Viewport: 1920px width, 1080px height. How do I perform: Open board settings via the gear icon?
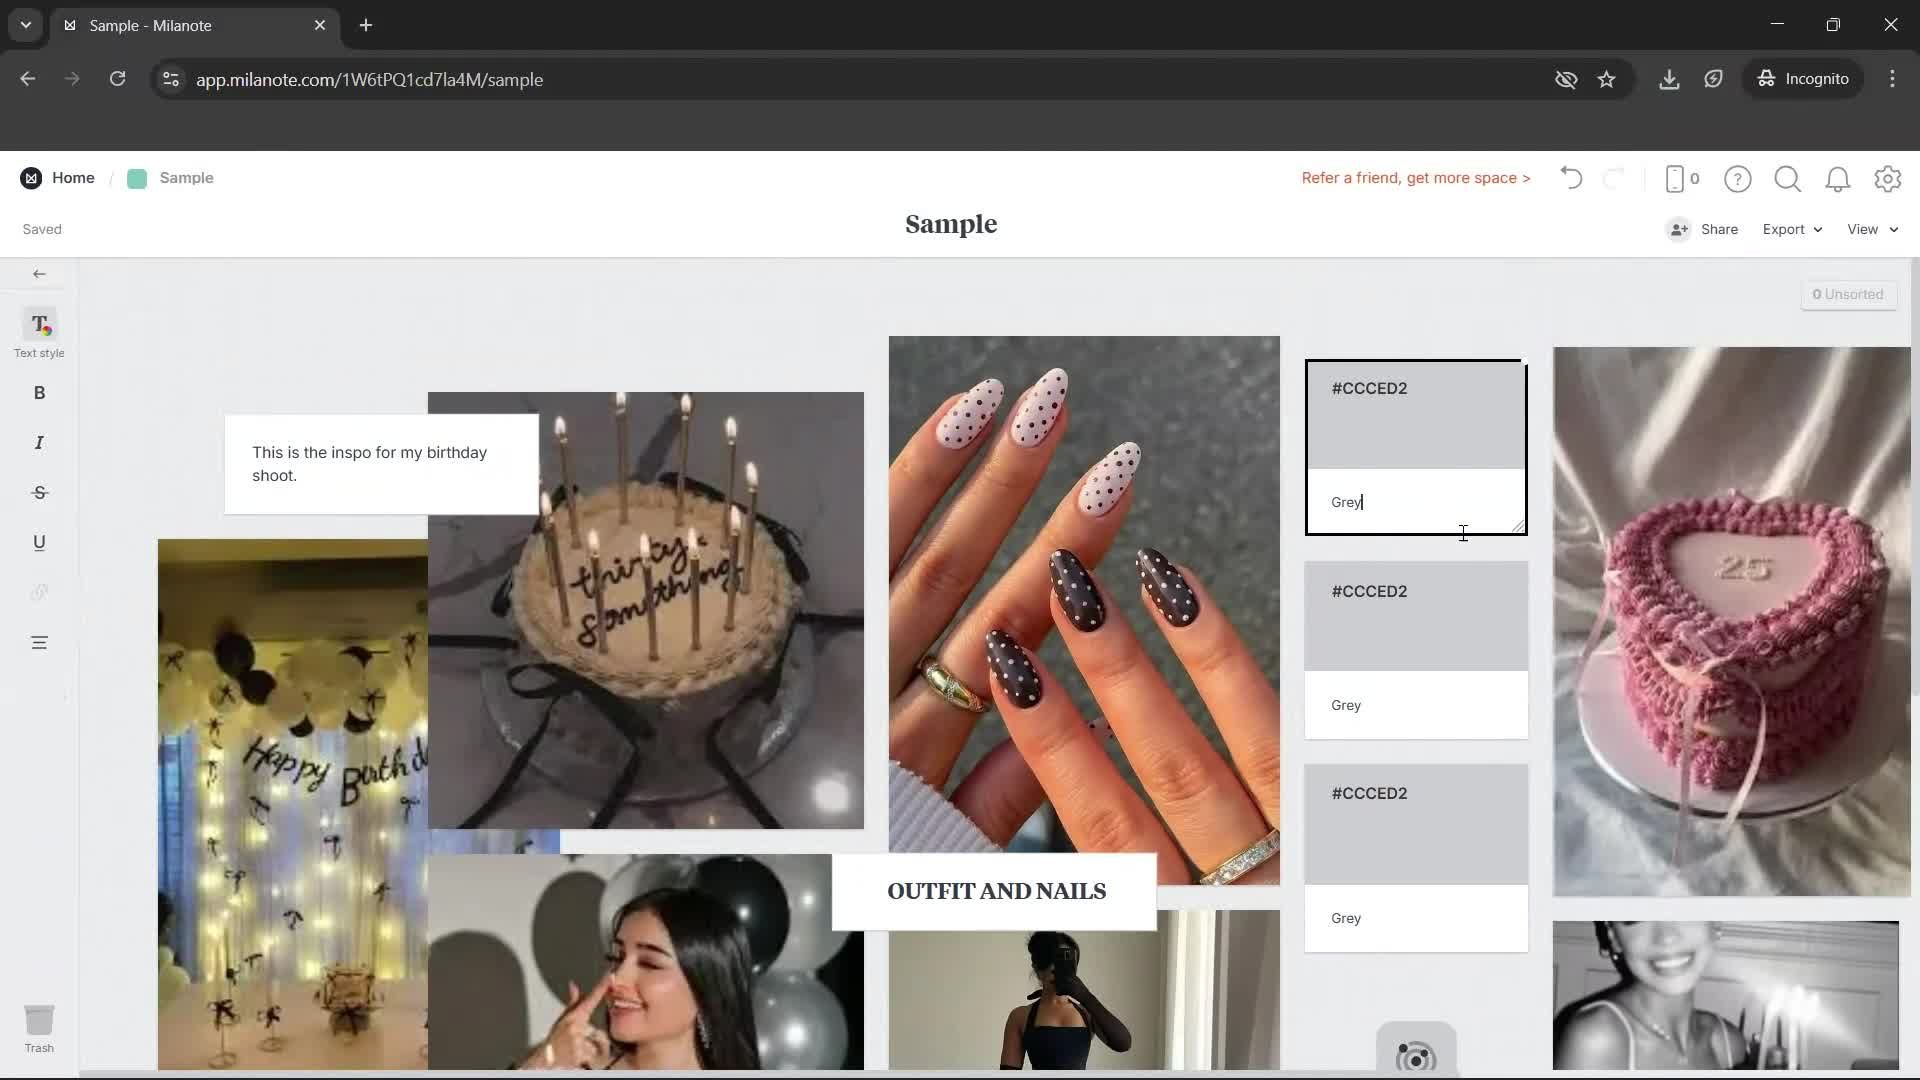coord(1888,178)
